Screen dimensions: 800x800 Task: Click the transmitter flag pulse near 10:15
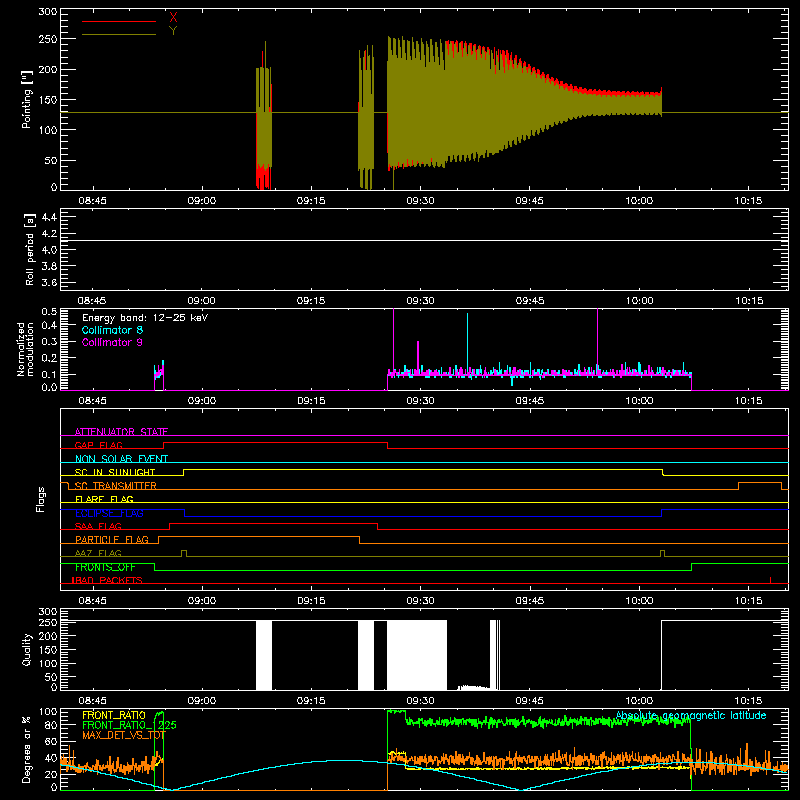tap(760, 486)
